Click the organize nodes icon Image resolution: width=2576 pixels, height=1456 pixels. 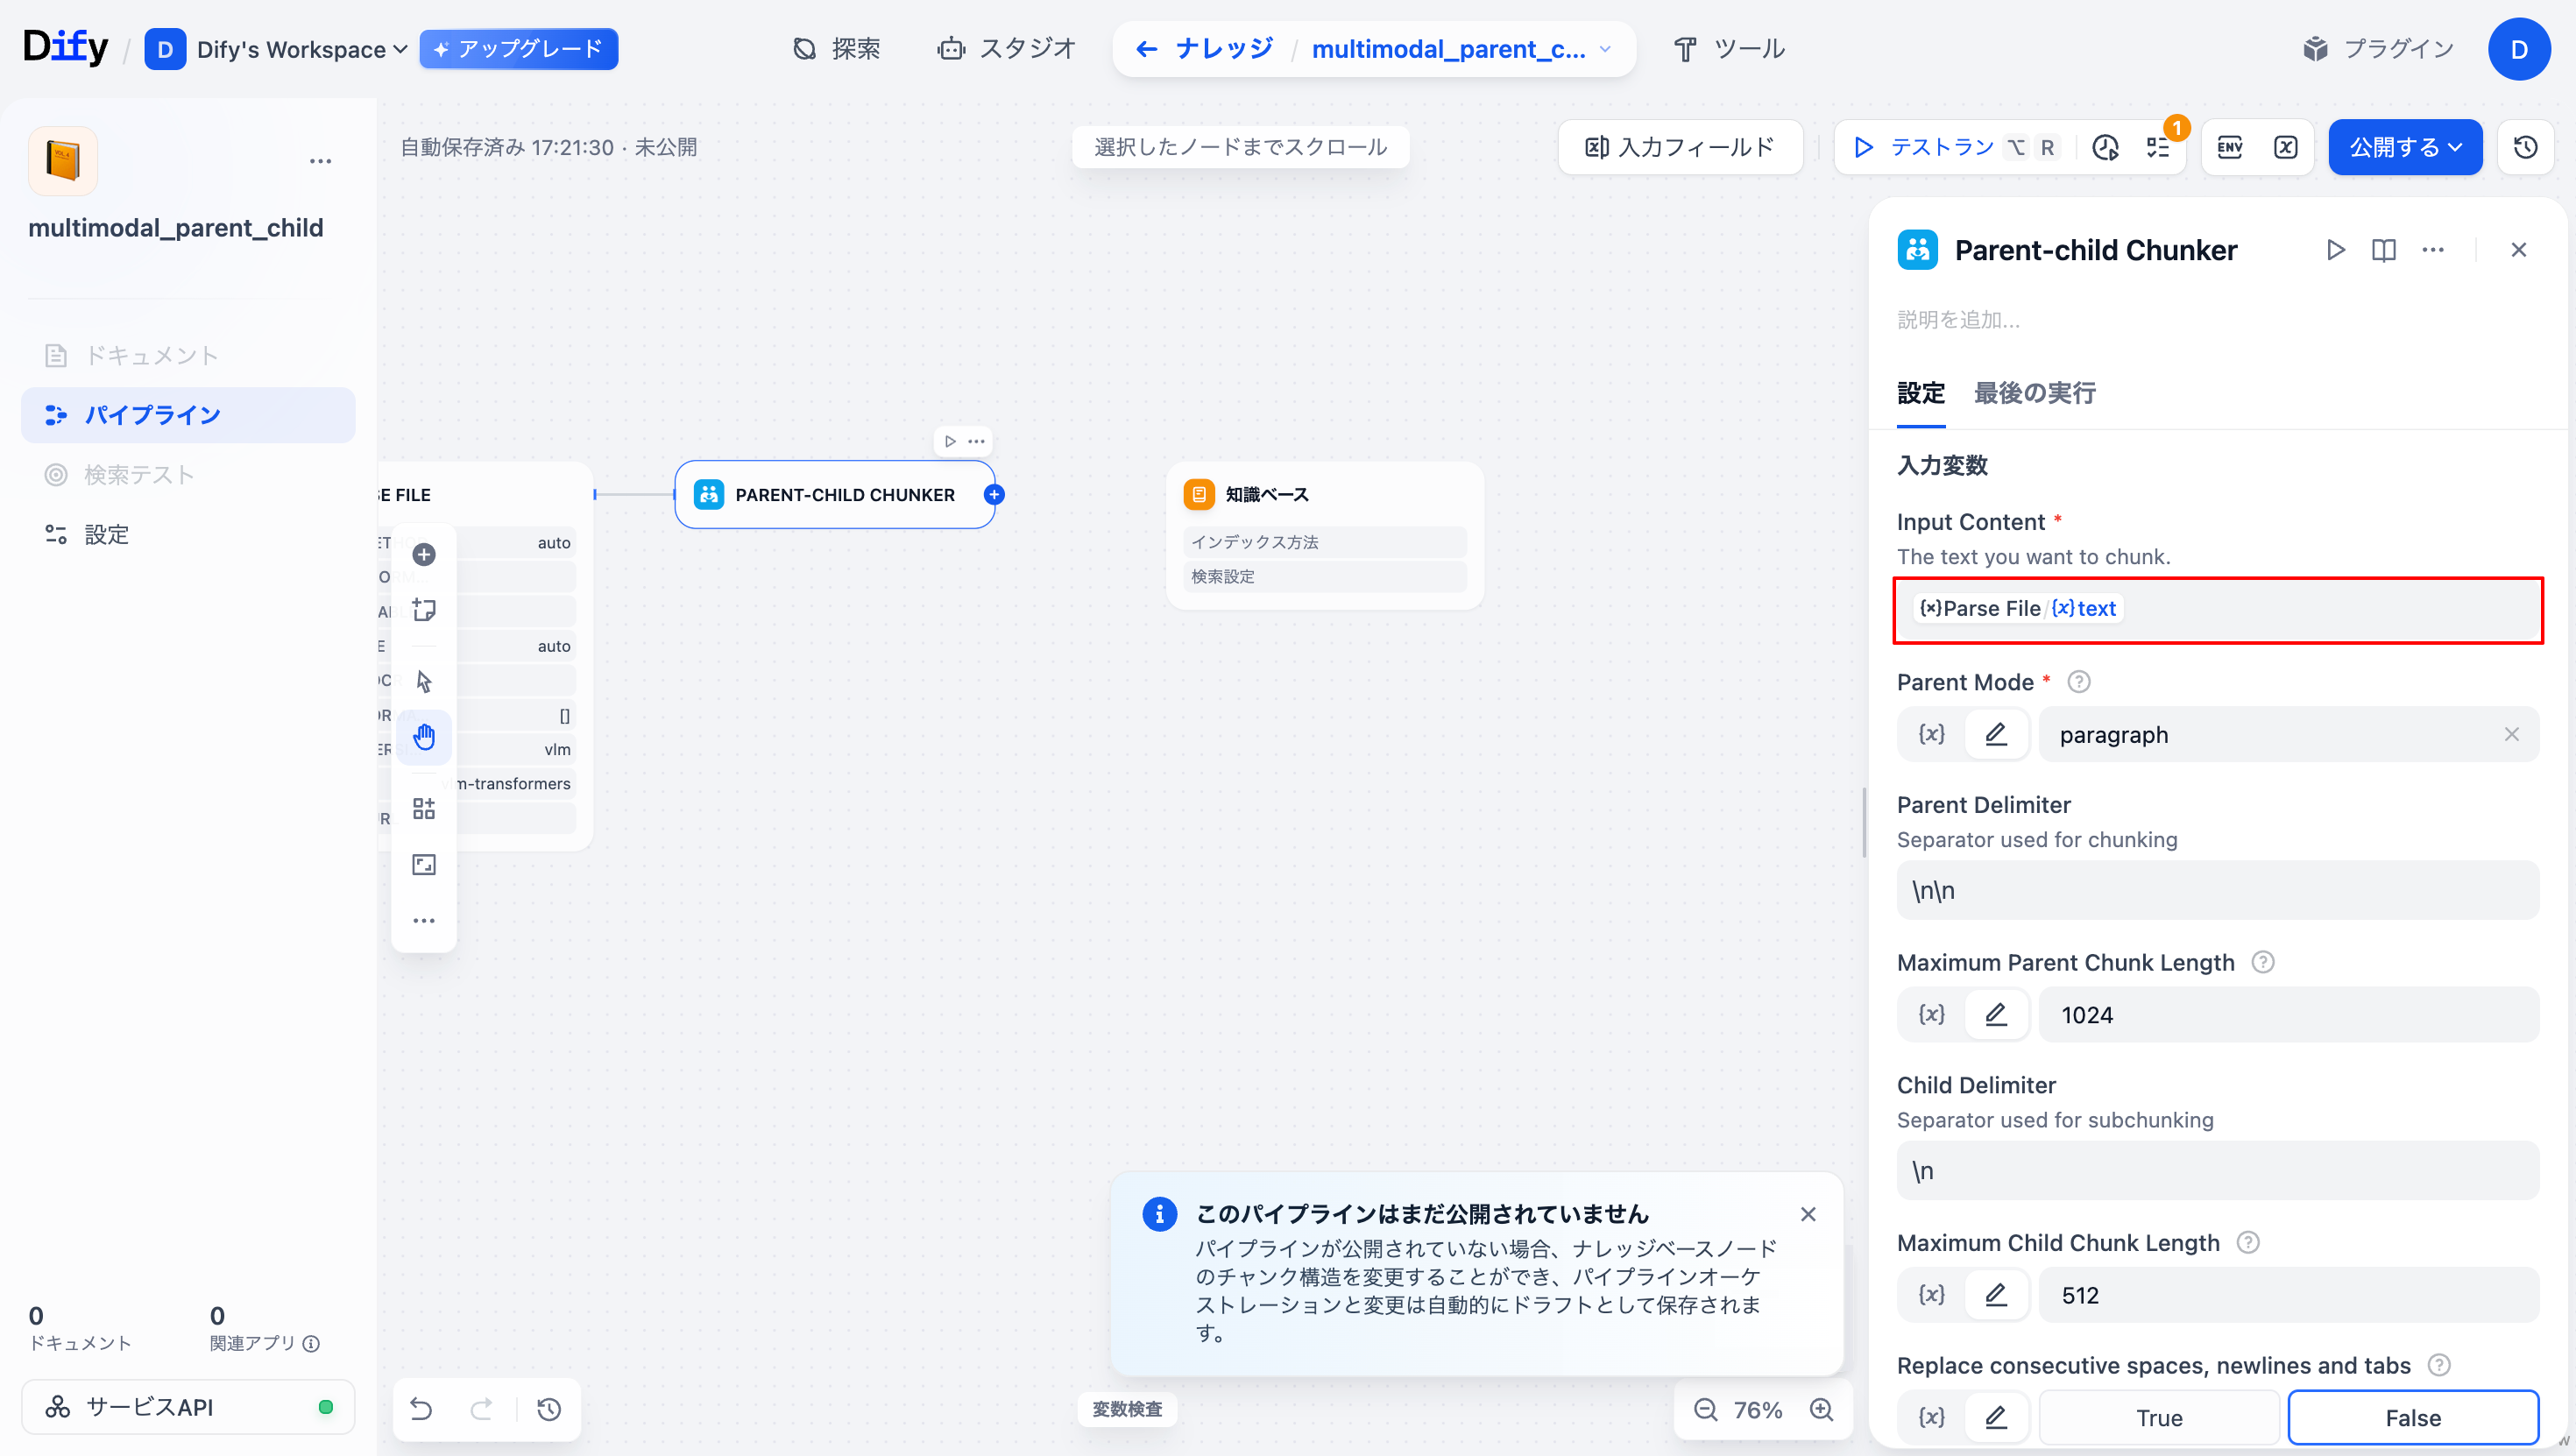pos(424,808)
